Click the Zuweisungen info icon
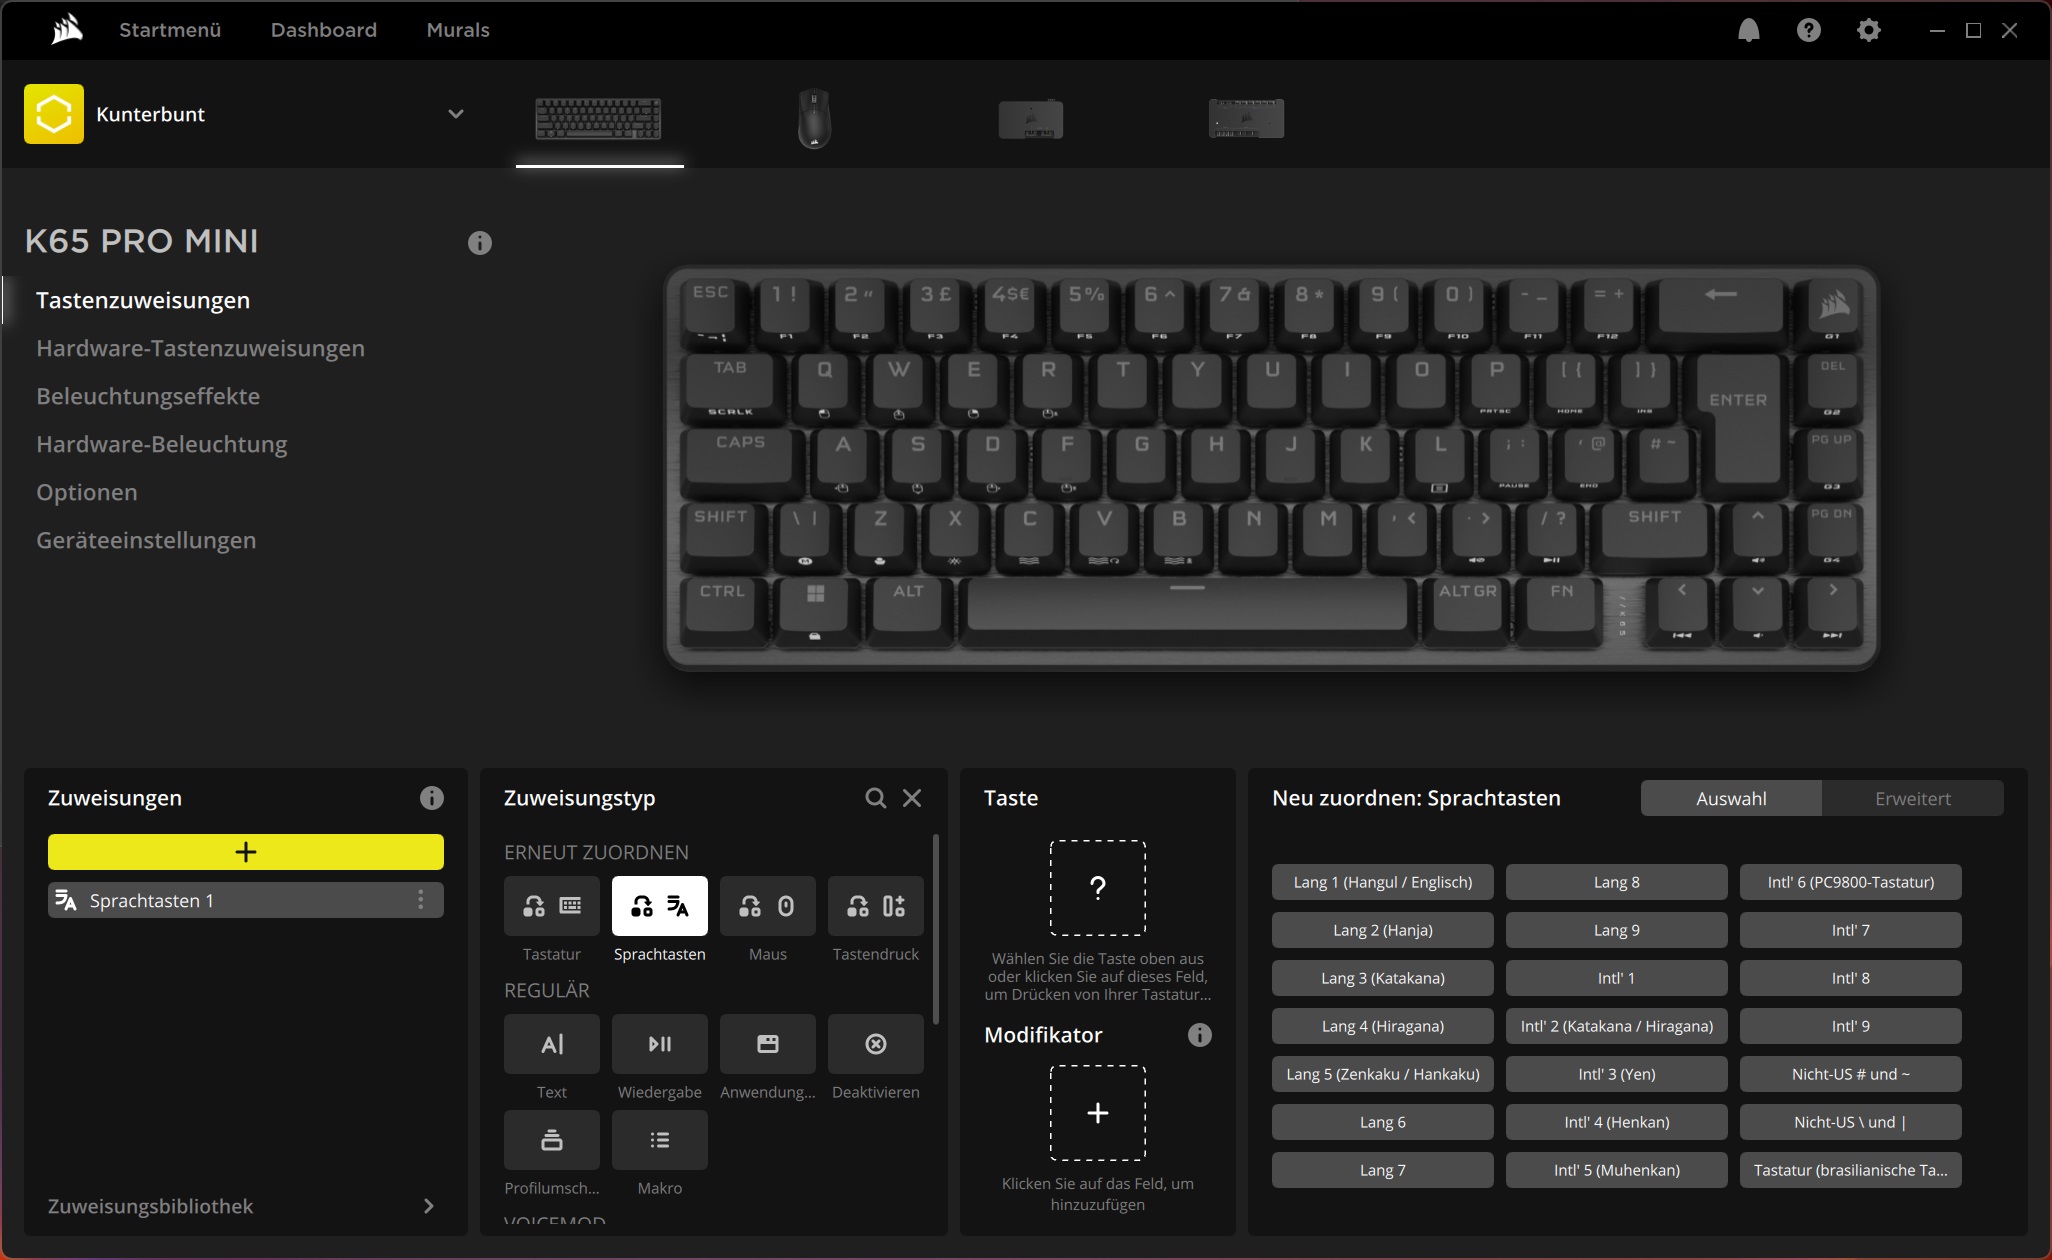The height and width of the screenshot is (1260, 2052). pos(432,798)
